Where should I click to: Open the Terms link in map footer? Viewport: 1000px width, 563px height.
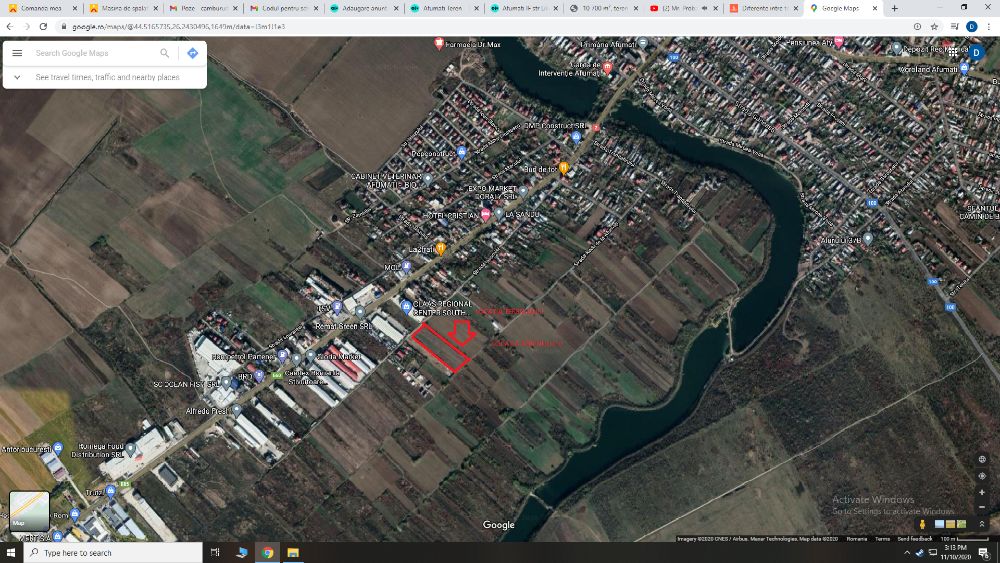point(882,539)
